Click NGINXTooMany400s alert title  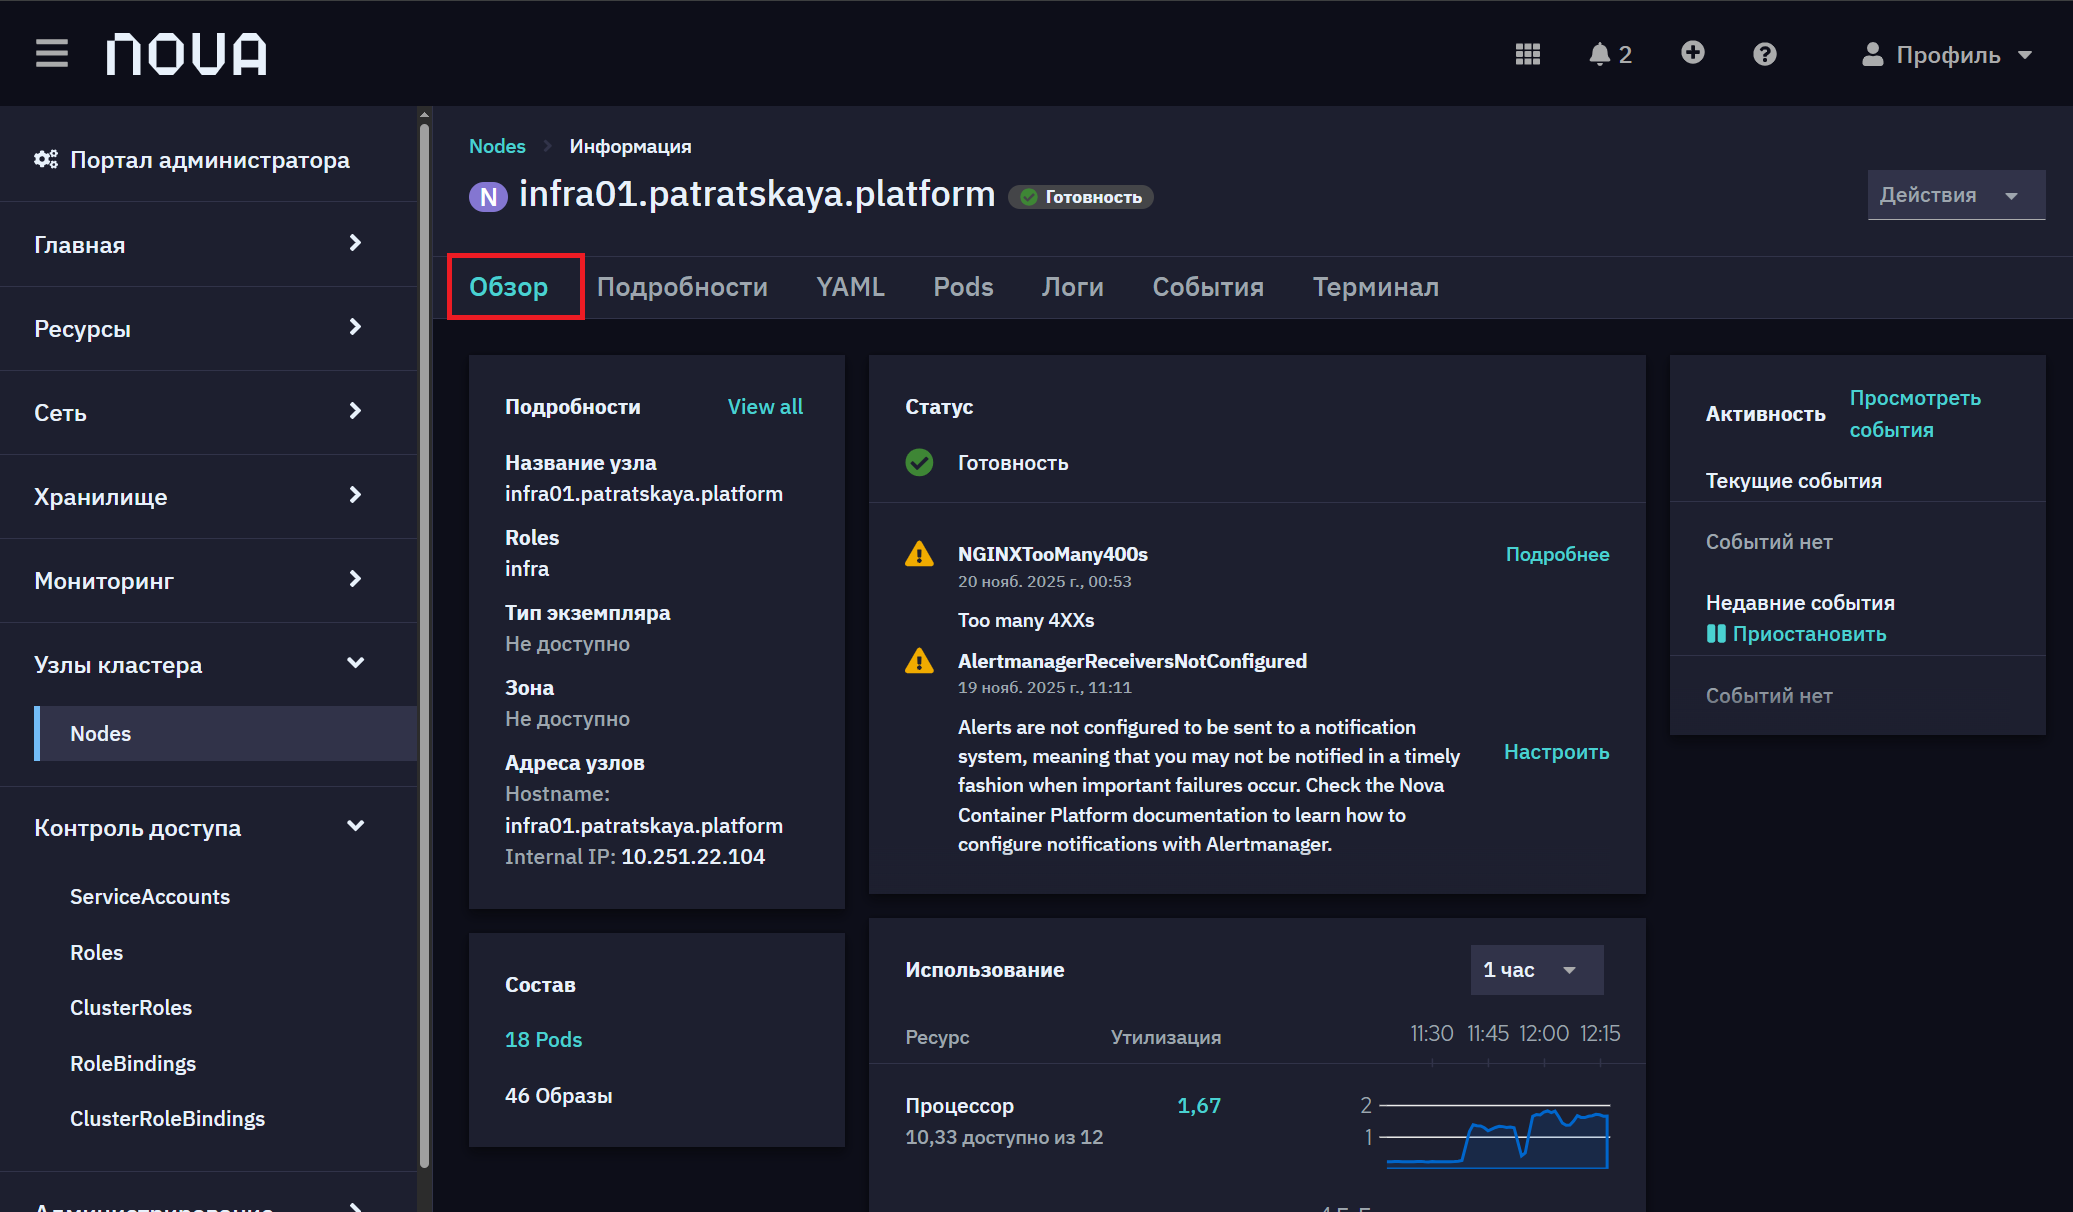point(1052,554)
